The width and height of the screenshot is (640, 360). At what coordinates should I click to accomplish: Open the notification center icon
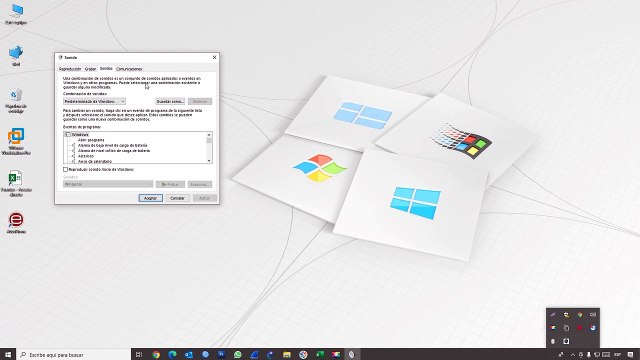(631, 355)
